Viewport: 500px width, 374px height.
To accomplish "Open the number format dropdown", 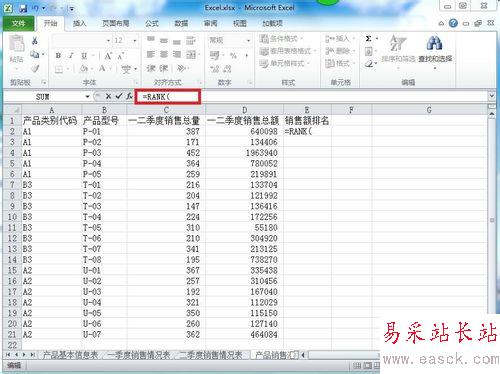I will pos(248,41).
